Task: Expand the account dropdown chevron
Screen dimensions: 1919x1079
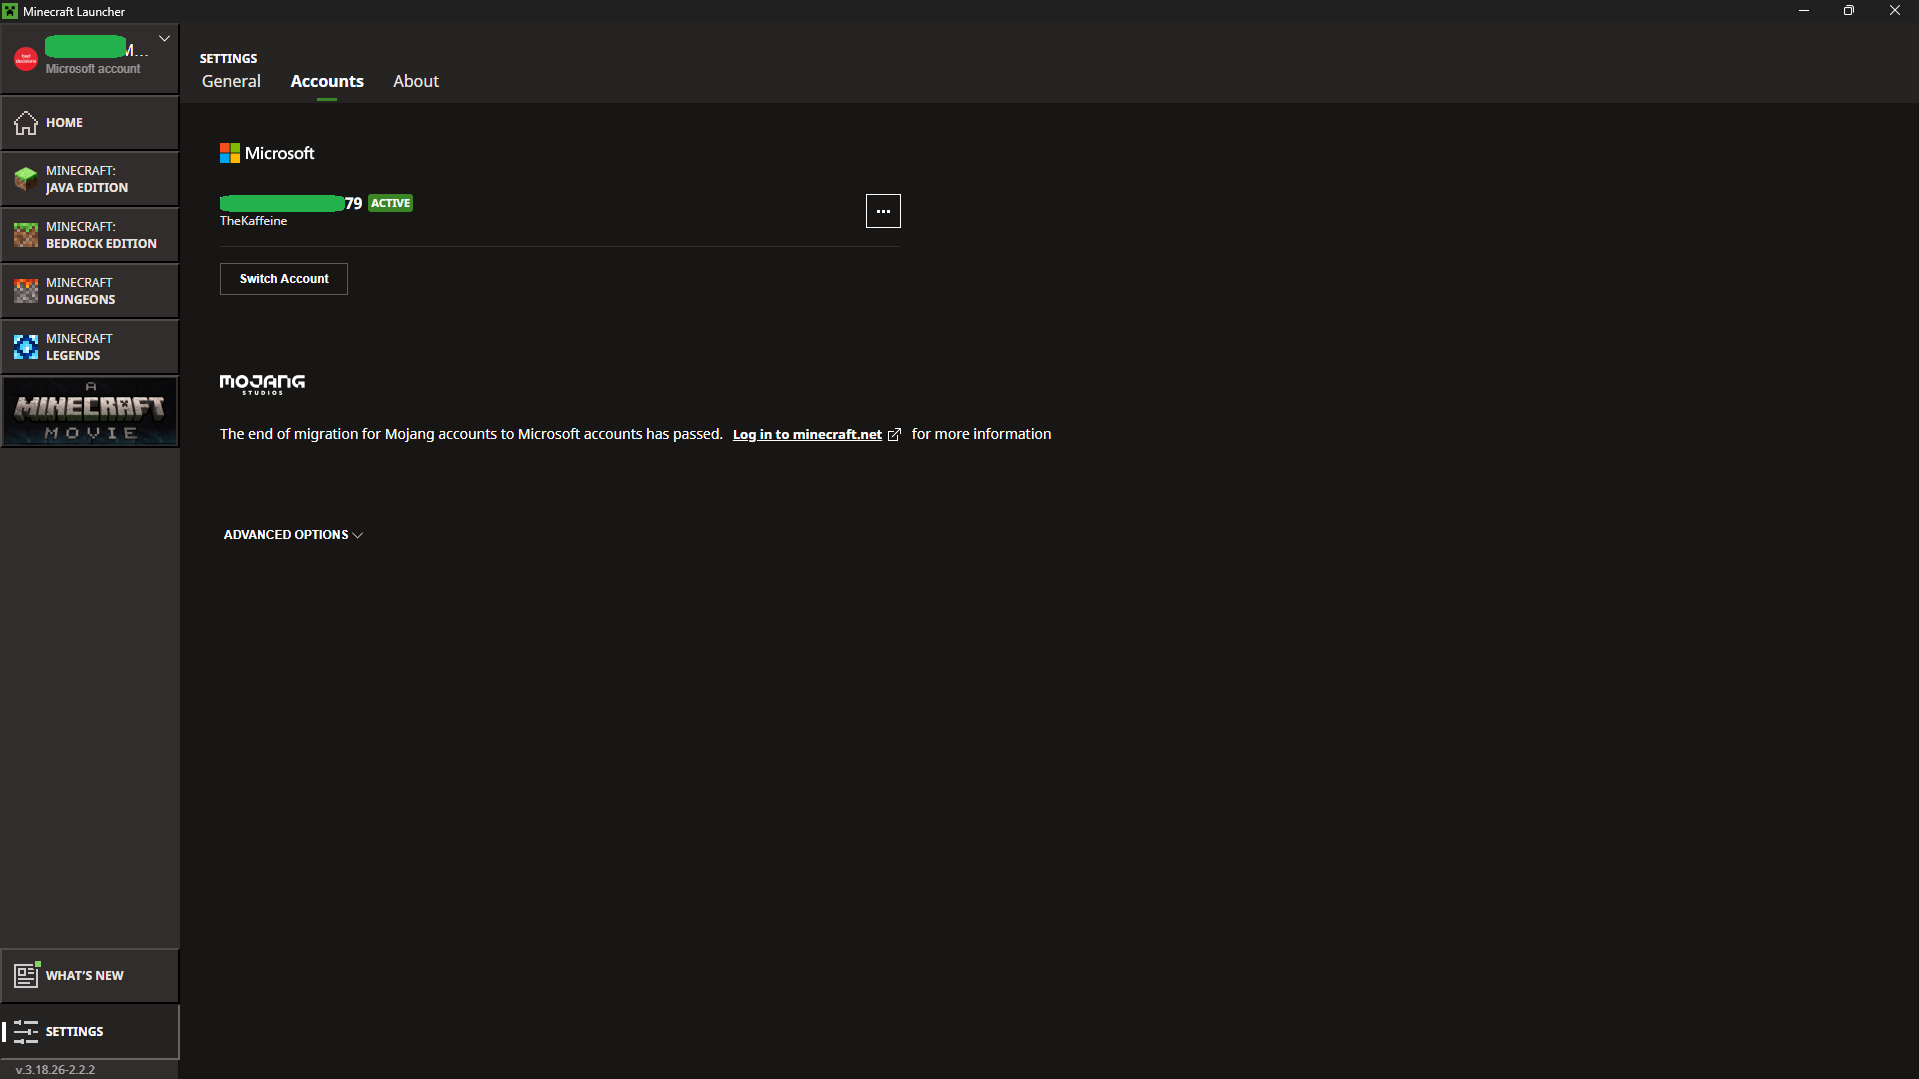Action: pos(164,39)
